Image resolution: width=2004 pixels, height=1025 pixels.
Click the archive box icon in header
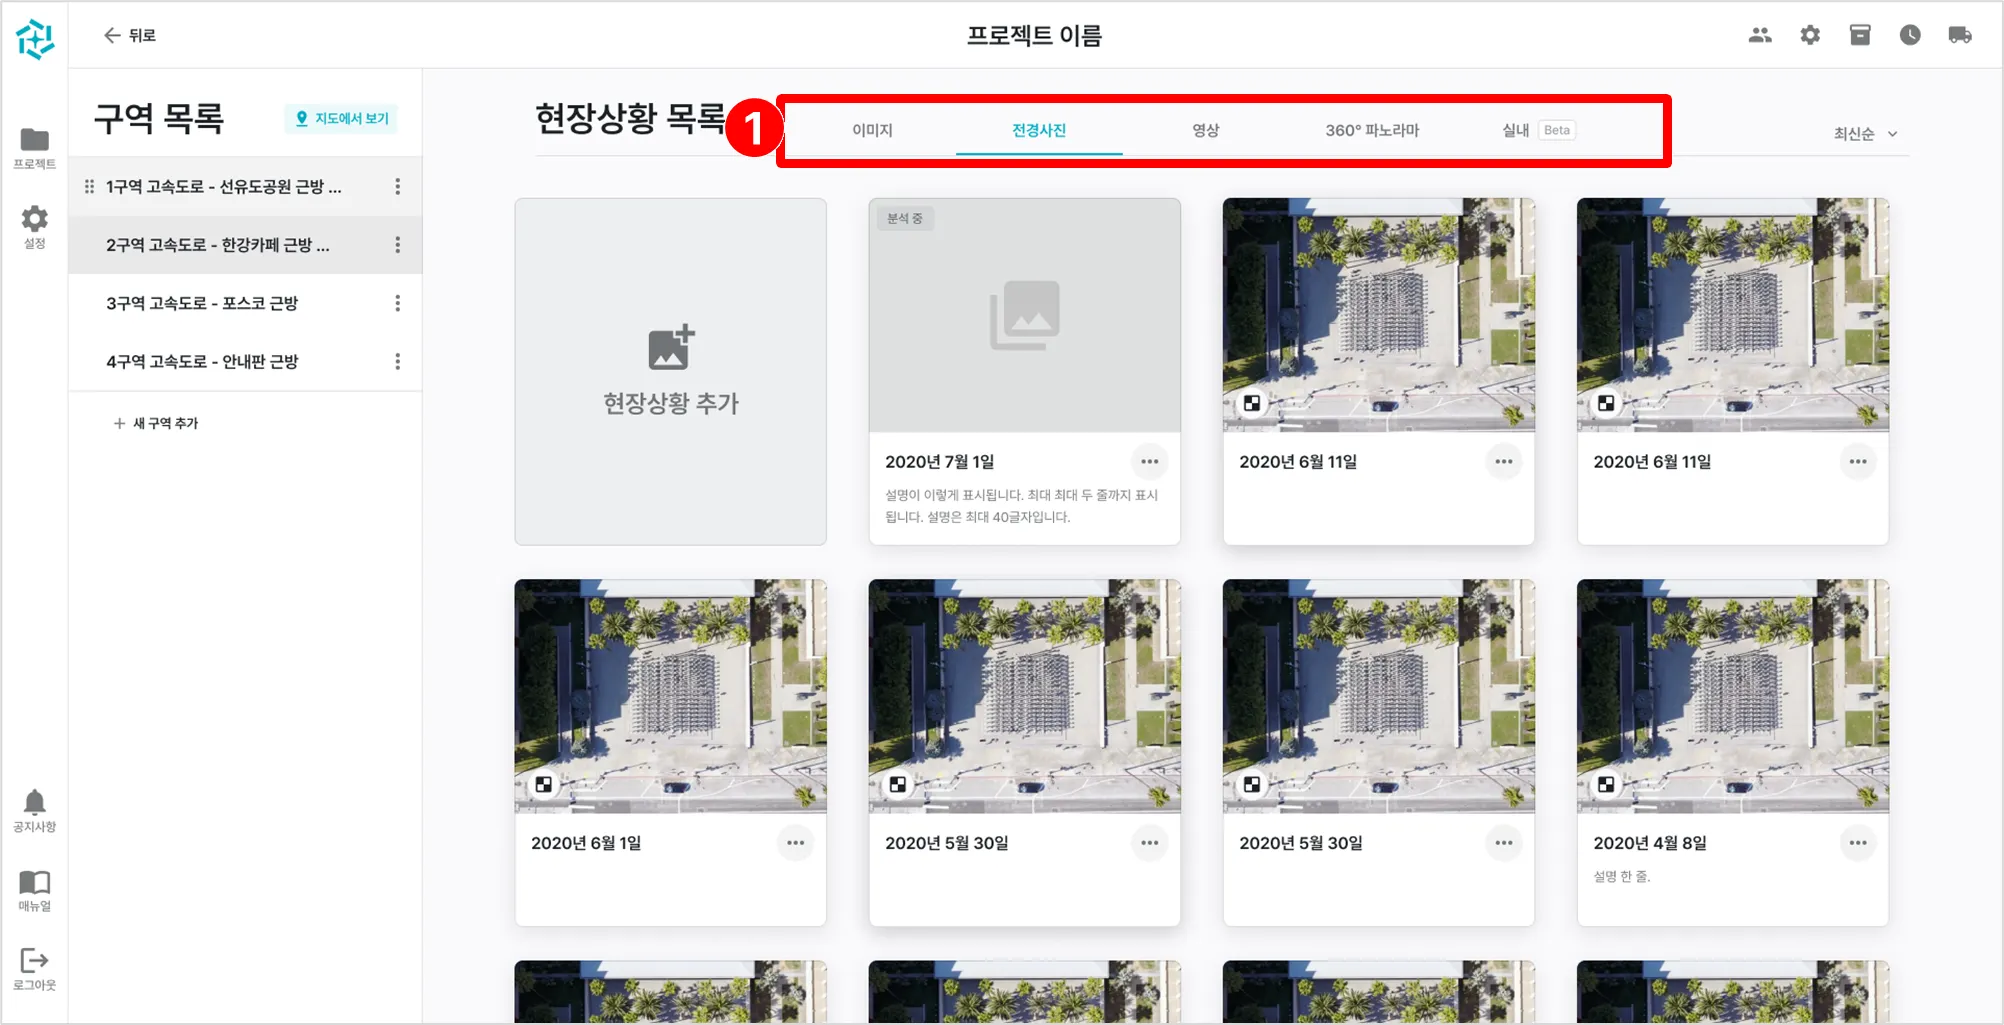pyautogui.click(x=1860, y=35)
